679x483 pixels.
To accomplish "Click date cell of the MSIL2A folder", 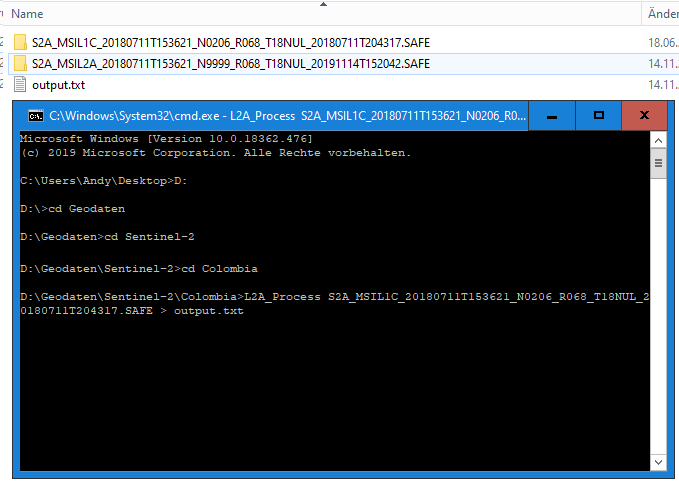I will point(663,64).
